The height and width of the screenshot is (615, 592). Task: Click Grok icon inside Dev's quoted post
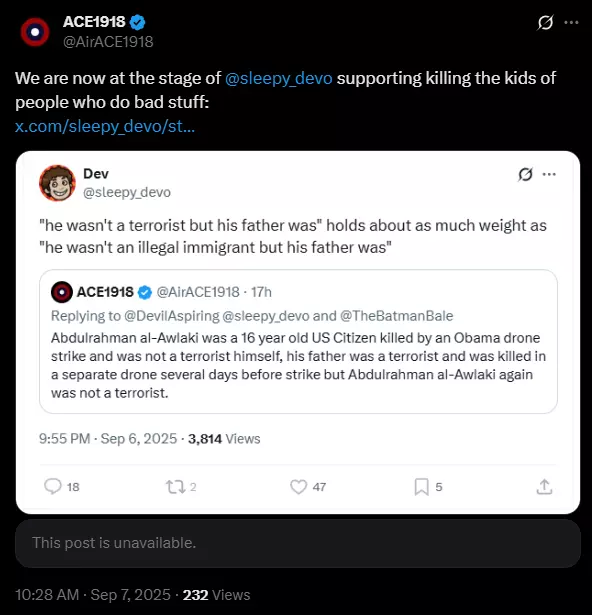point(525,174)
